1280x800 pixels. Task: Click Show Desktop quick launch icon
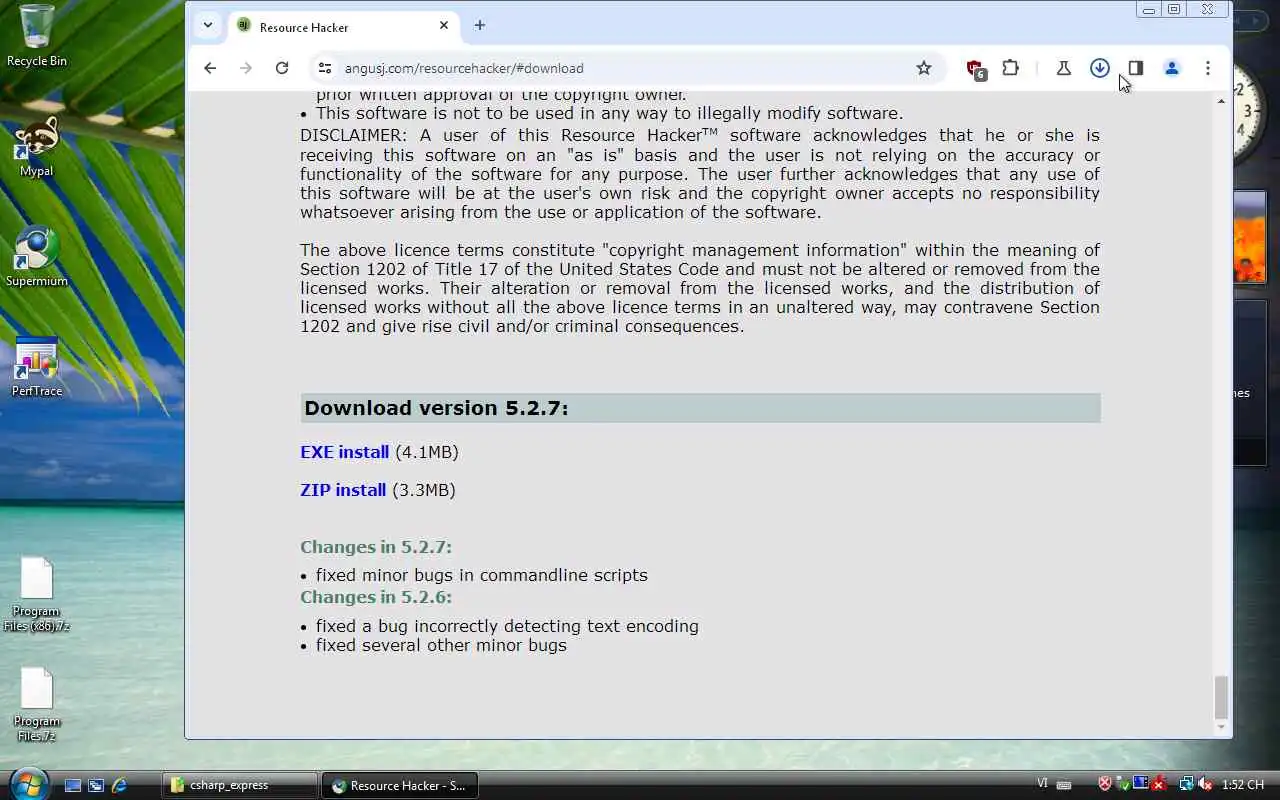coord(73,785)
